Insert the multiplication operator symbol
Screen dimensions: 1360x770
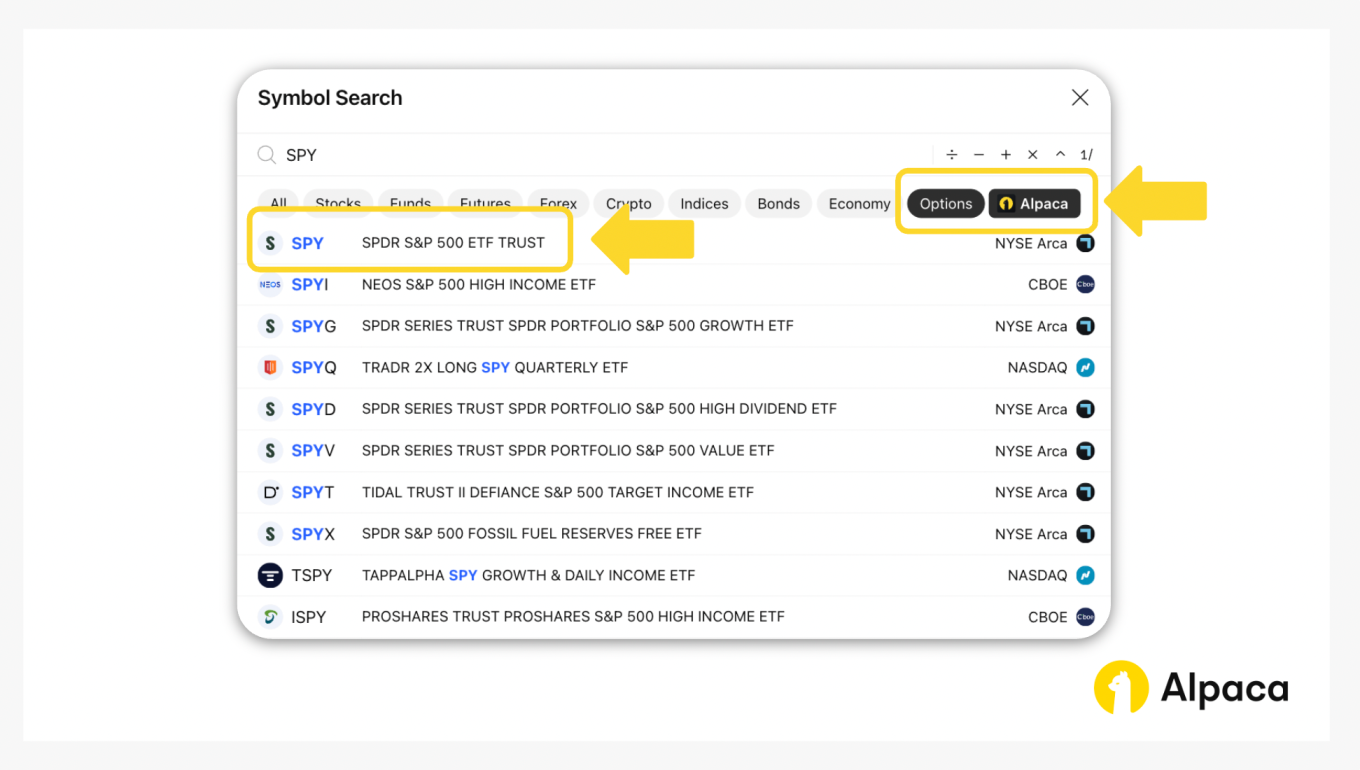pyautogui.click(x=1033, y=155)
